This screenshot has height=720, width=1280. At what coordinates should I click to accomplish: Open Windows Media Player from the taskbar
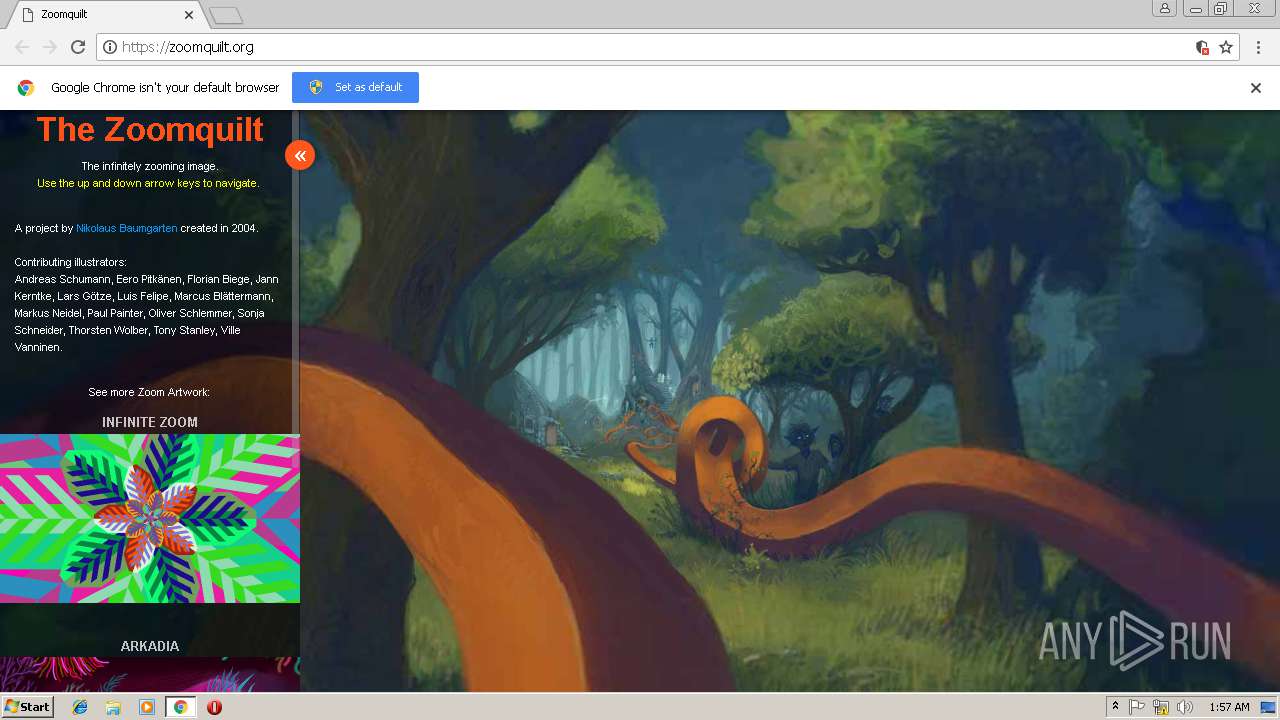(x=147, y=707)
